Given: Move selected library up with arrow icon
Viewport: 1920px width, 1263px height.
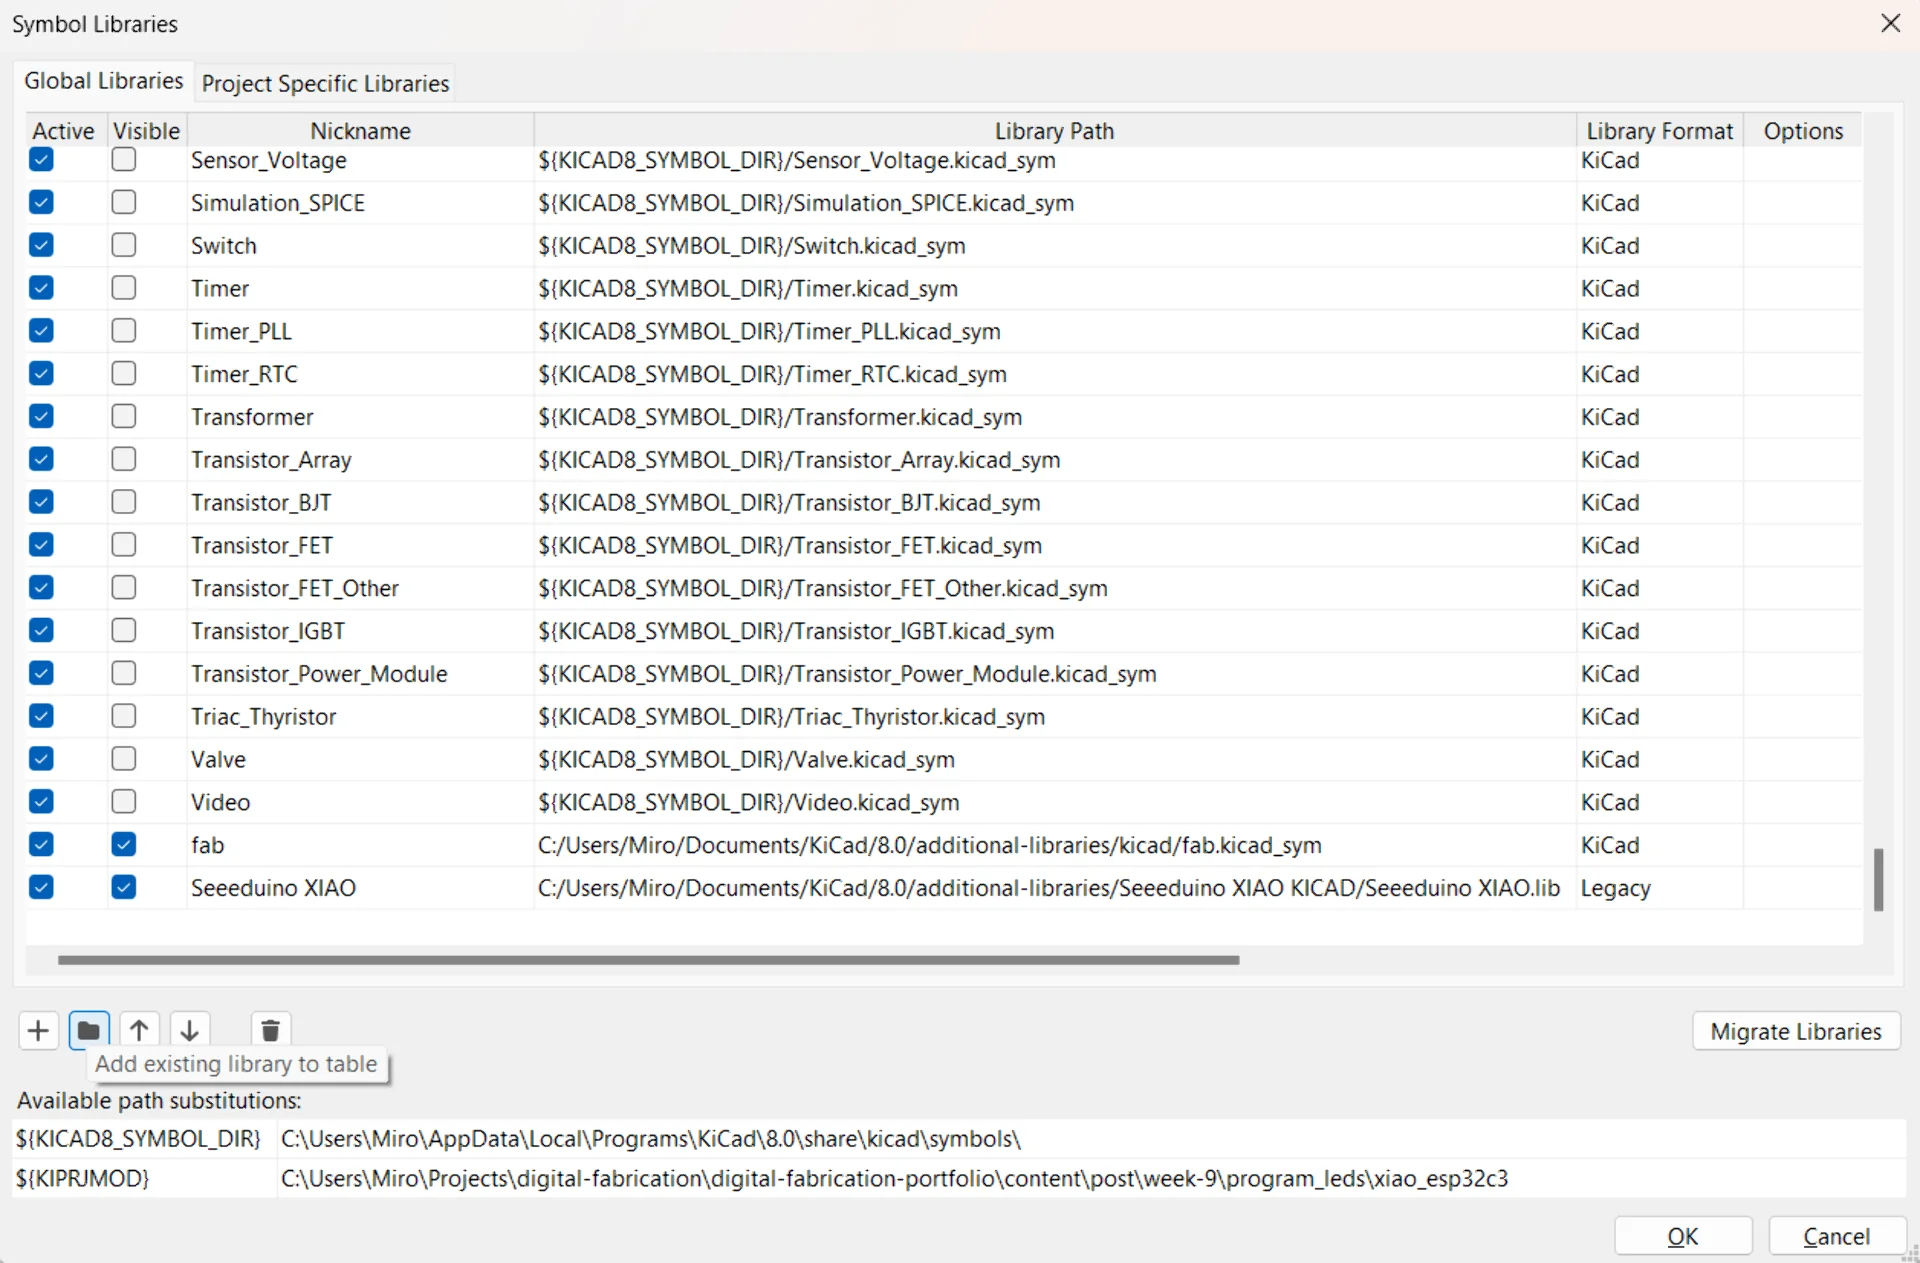Looking at the screenshot, I should tap(139, 1030).
